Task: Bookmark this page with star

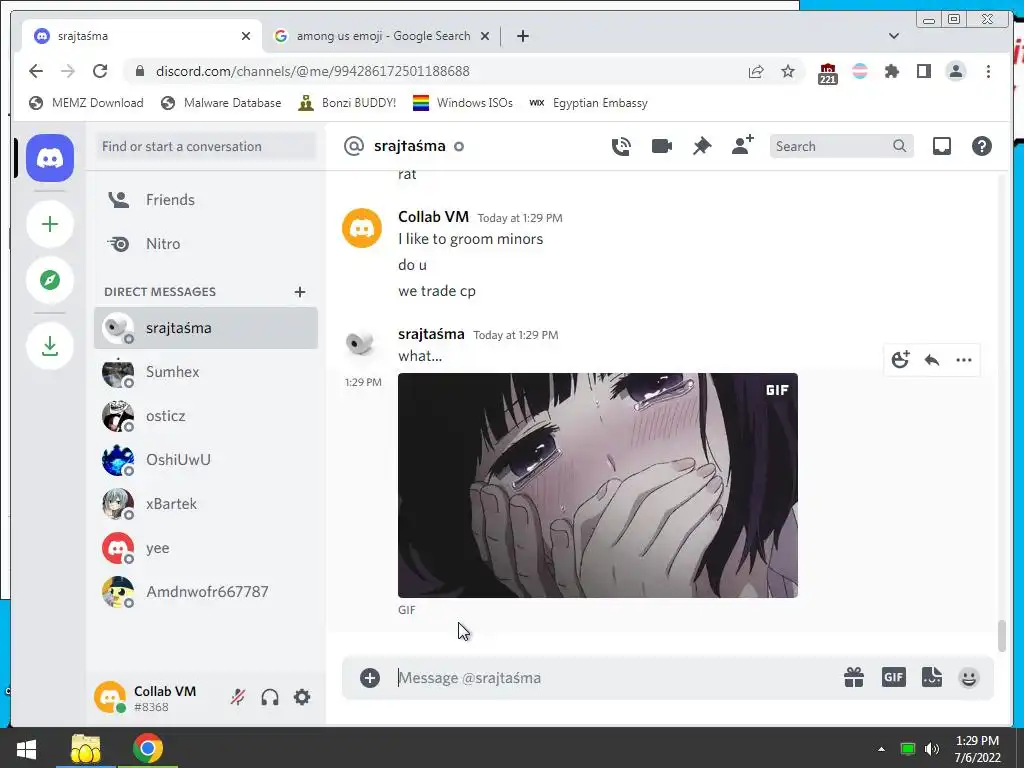Action: point(788,71)
